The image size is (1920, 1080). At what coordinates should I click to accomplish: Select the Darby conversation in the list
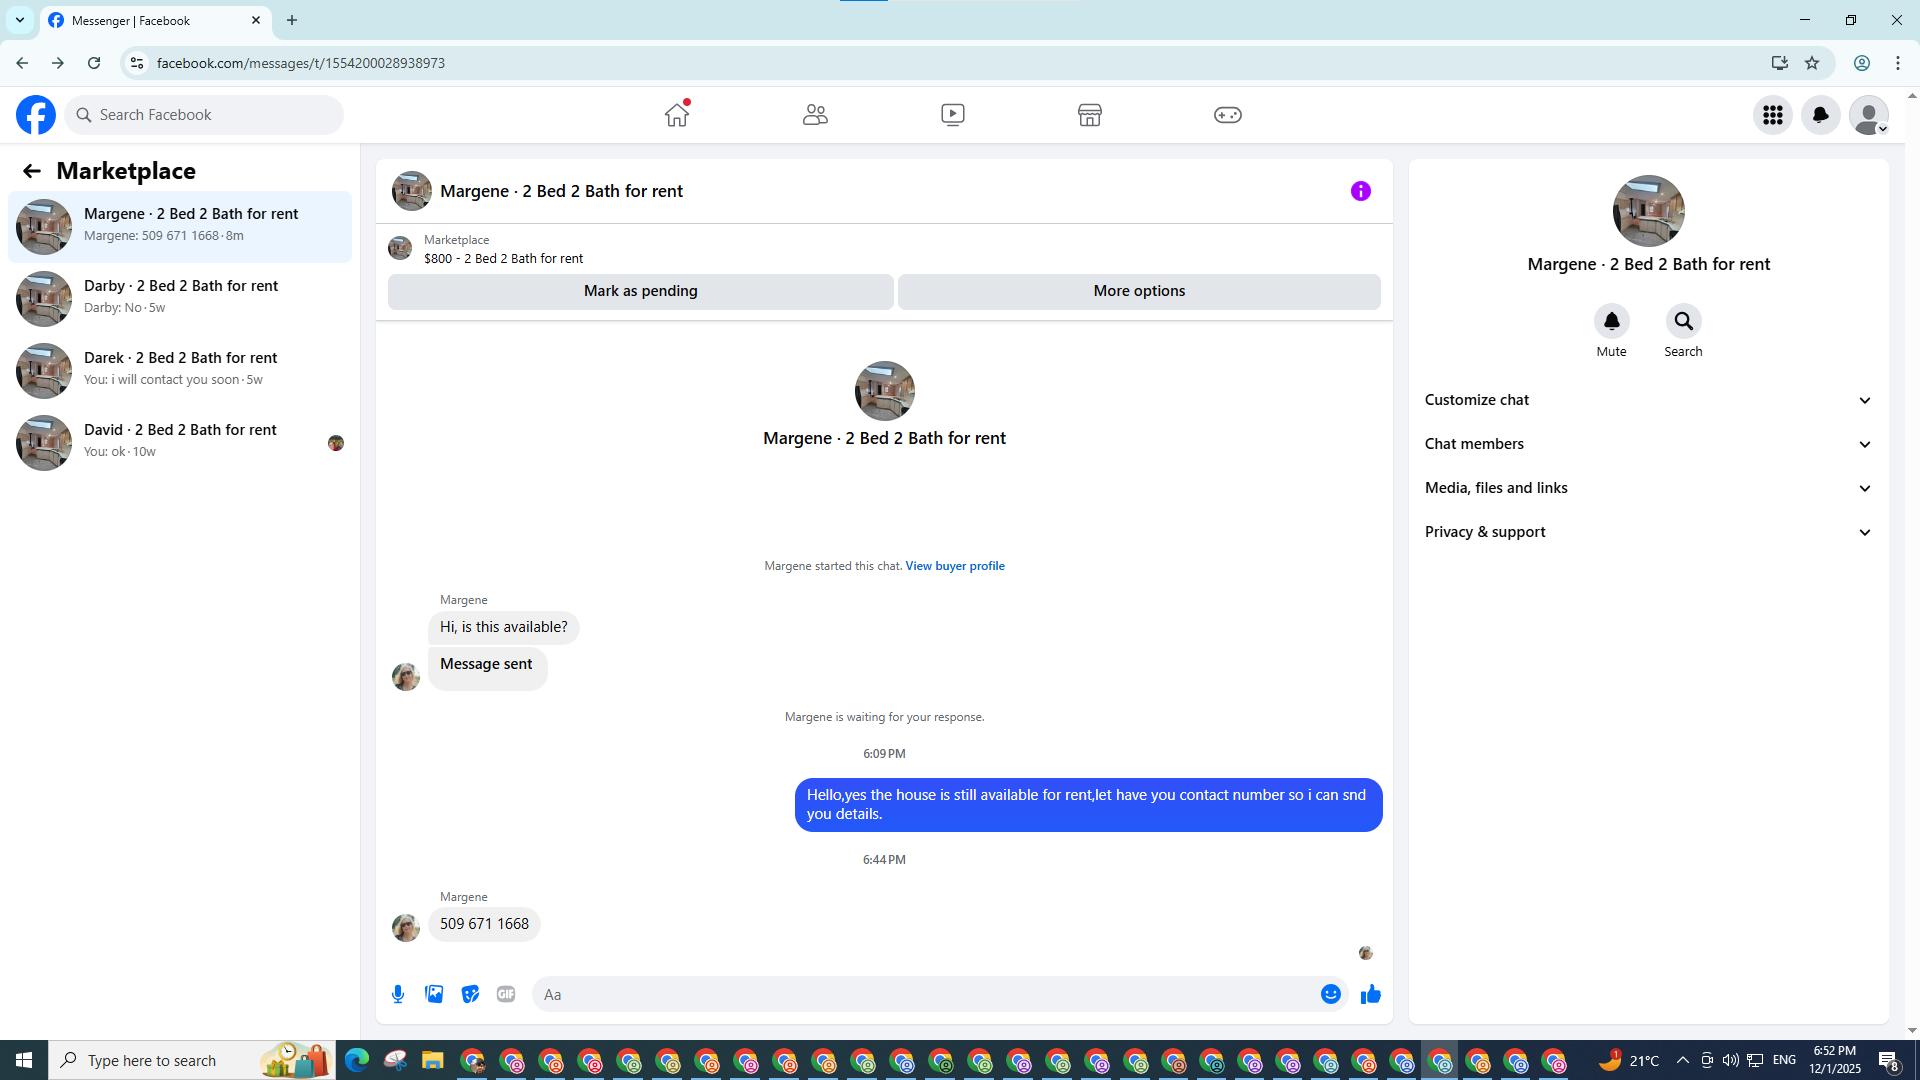180,299
